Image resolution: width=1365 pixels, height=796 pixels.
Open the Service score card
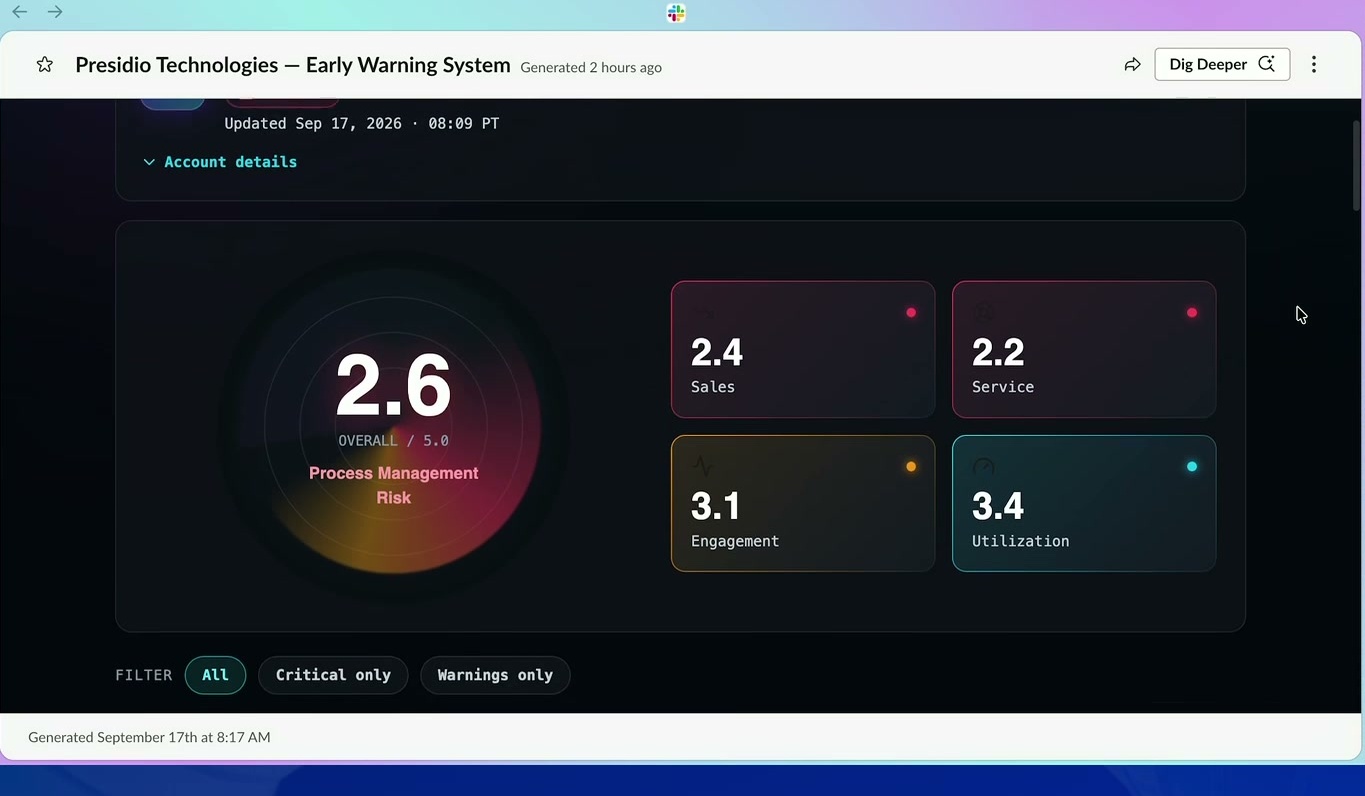tap(1084, 349)
